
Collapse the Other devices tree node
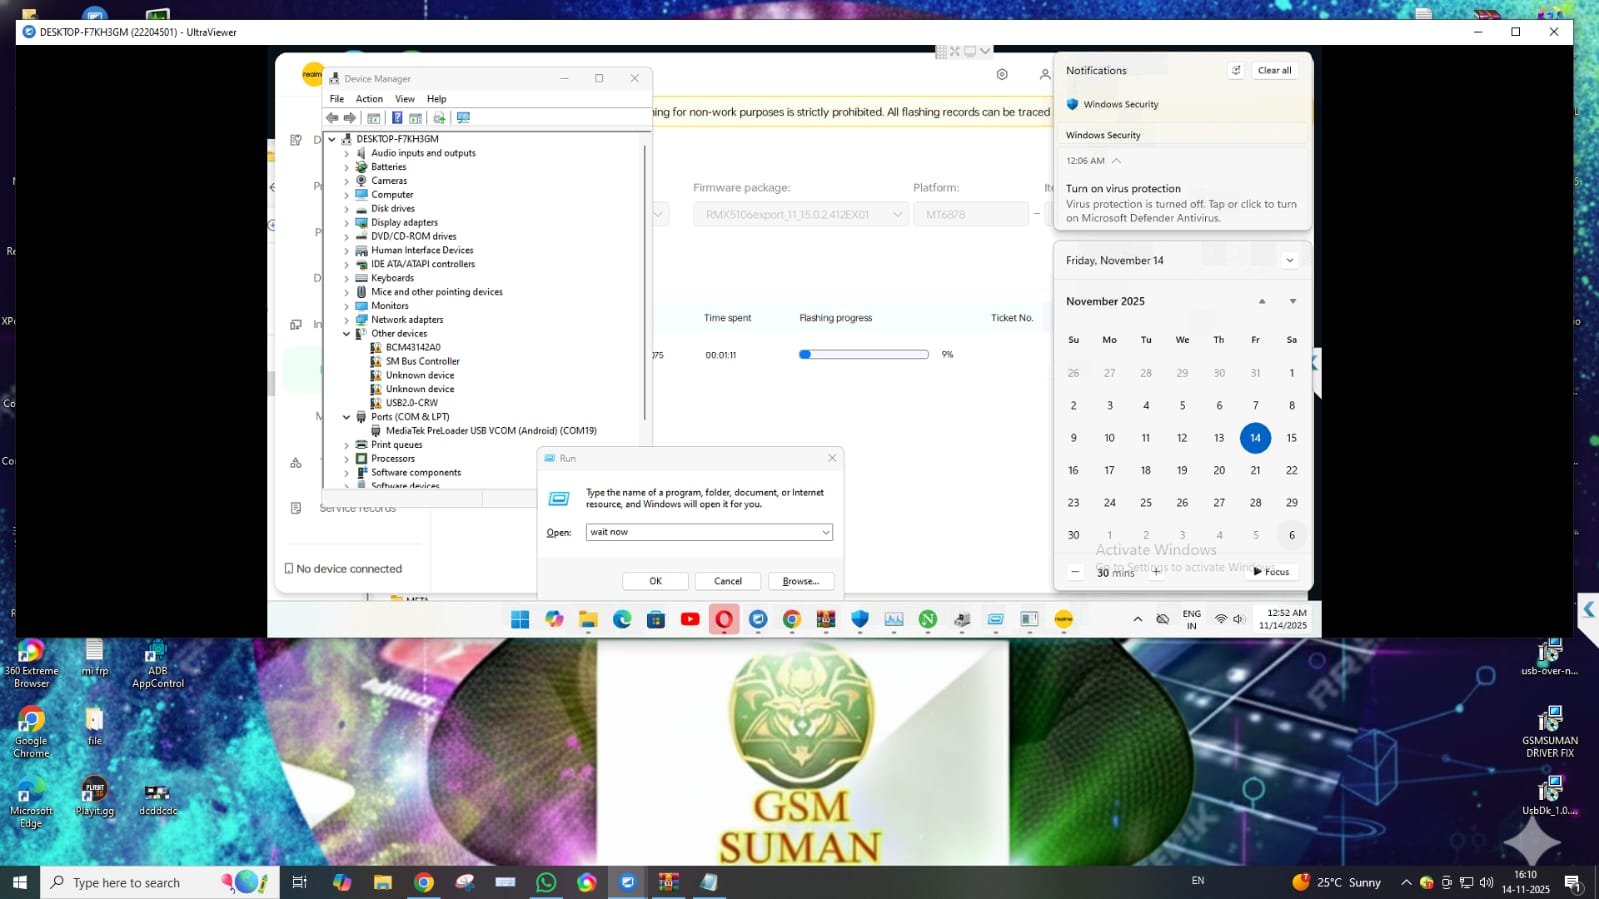(347, 334)
